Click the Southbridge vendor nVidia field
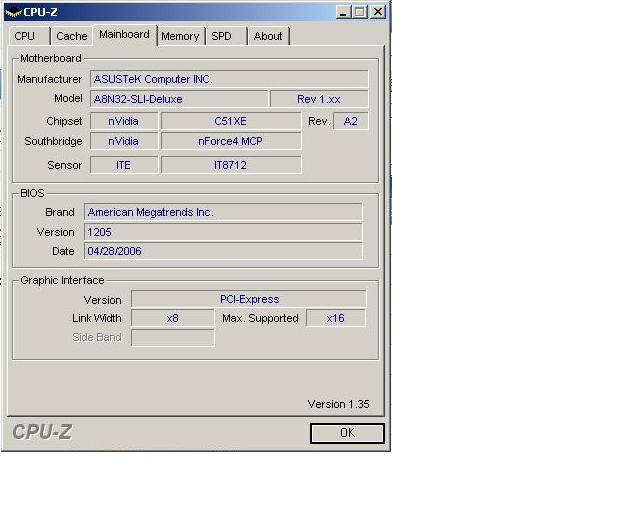Image resolution: width=640 pixels, height=512 pixels. point(124,141)
